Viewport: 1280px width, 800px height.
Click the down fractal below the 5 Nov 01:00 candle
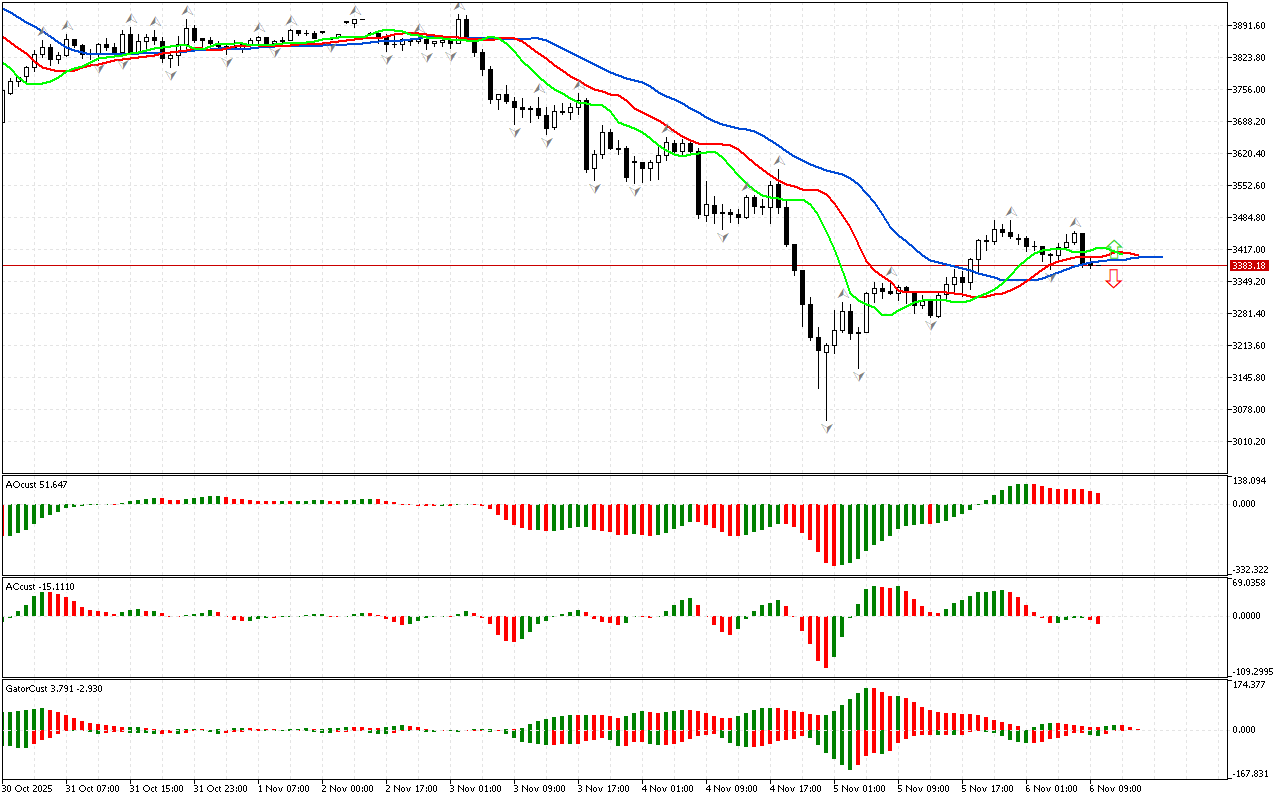859,375
